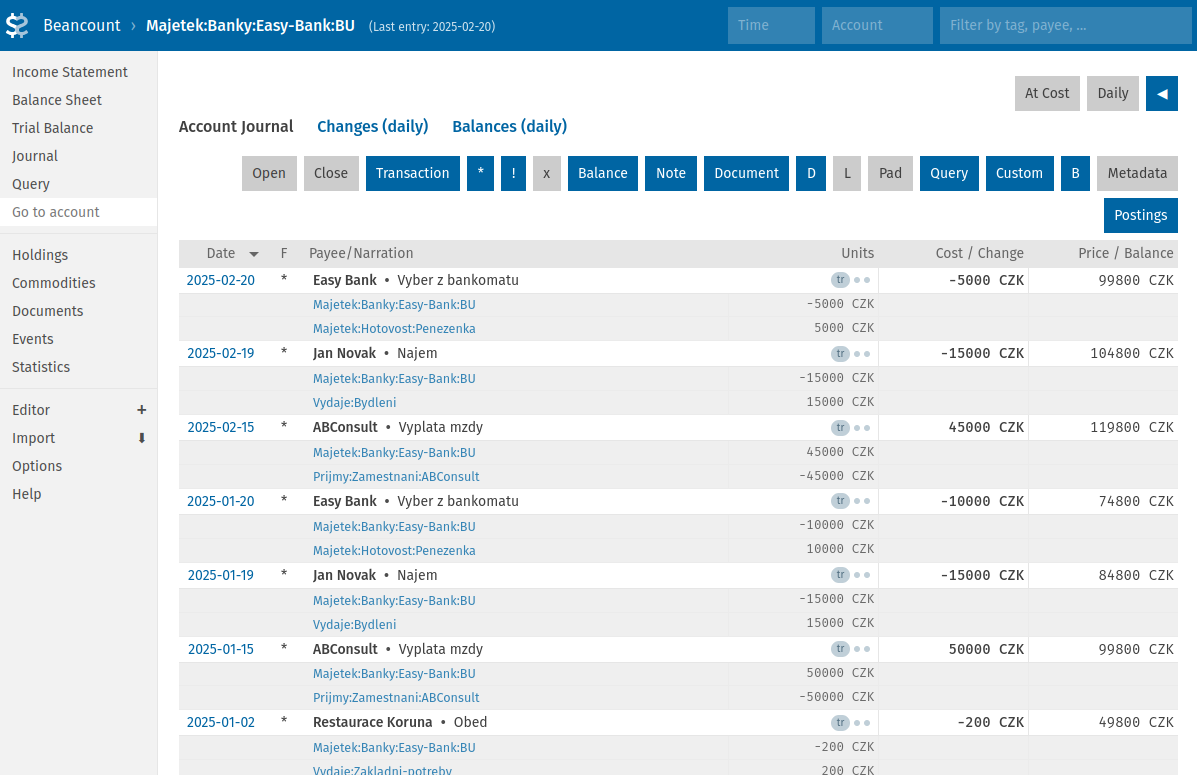Open the At Cost conversion dropdown
1197x775 pixels.
pyautogui.click(x=1047, y=93)
